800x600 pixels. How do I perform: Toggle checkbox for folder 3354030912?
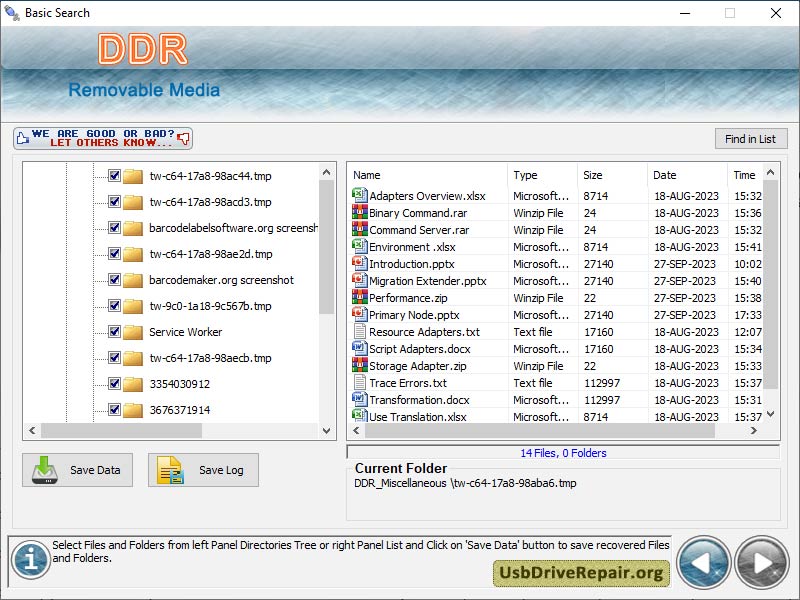coord(114,384)
